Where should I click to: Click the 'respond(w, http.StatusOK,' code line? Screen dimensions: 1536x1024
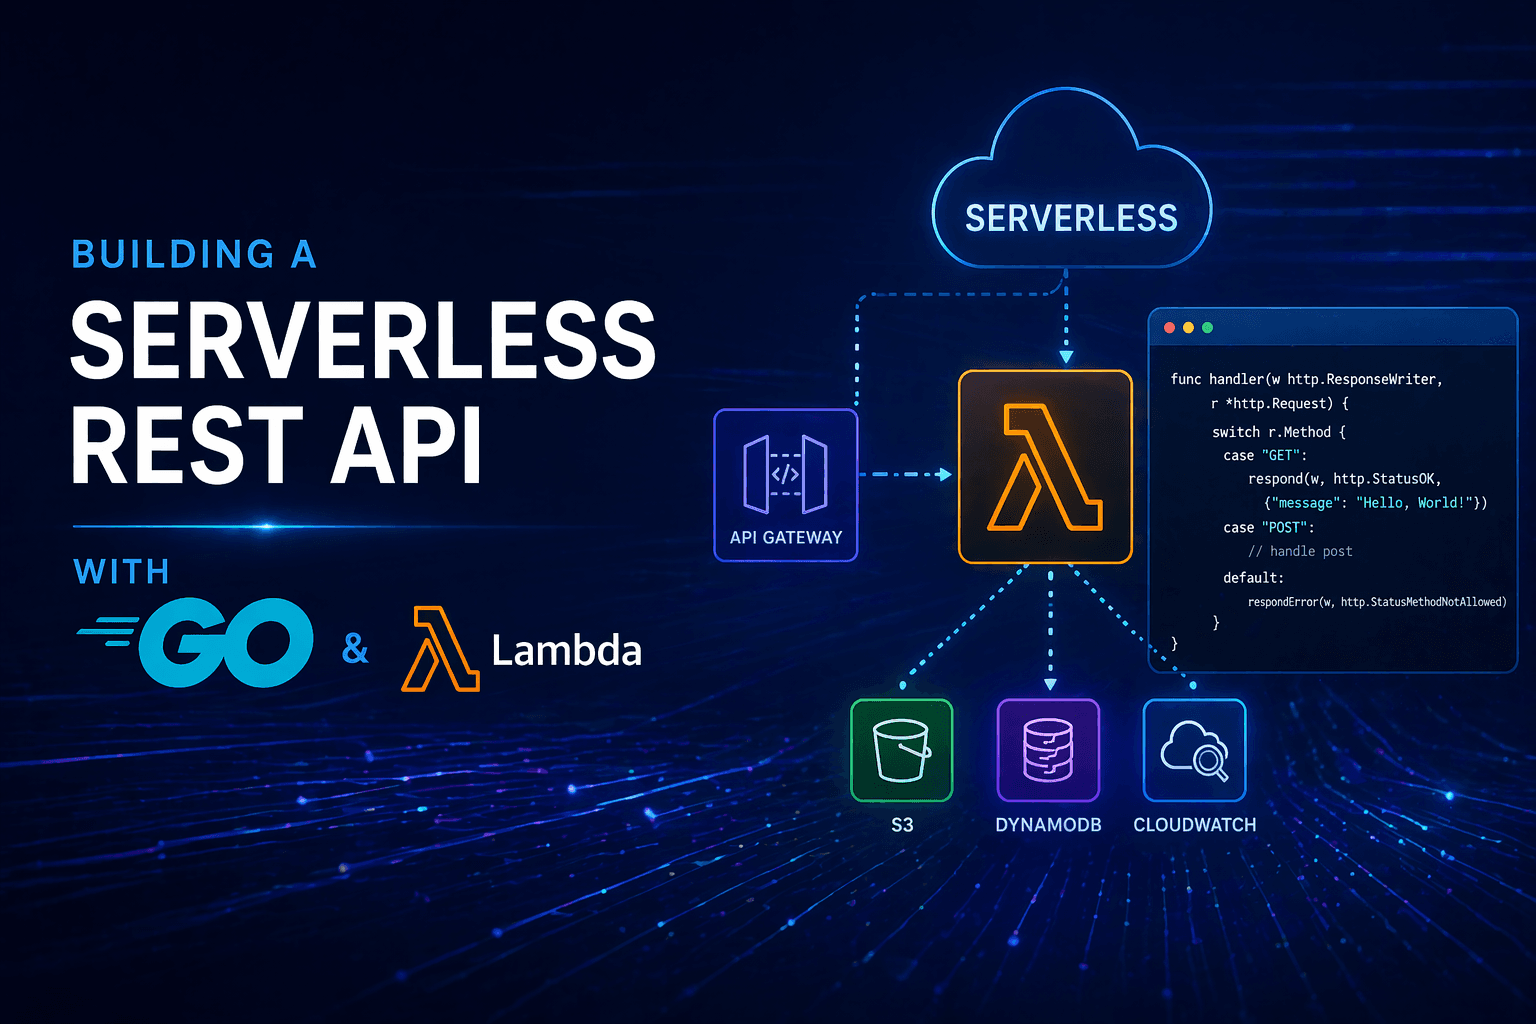point(1345,479)
